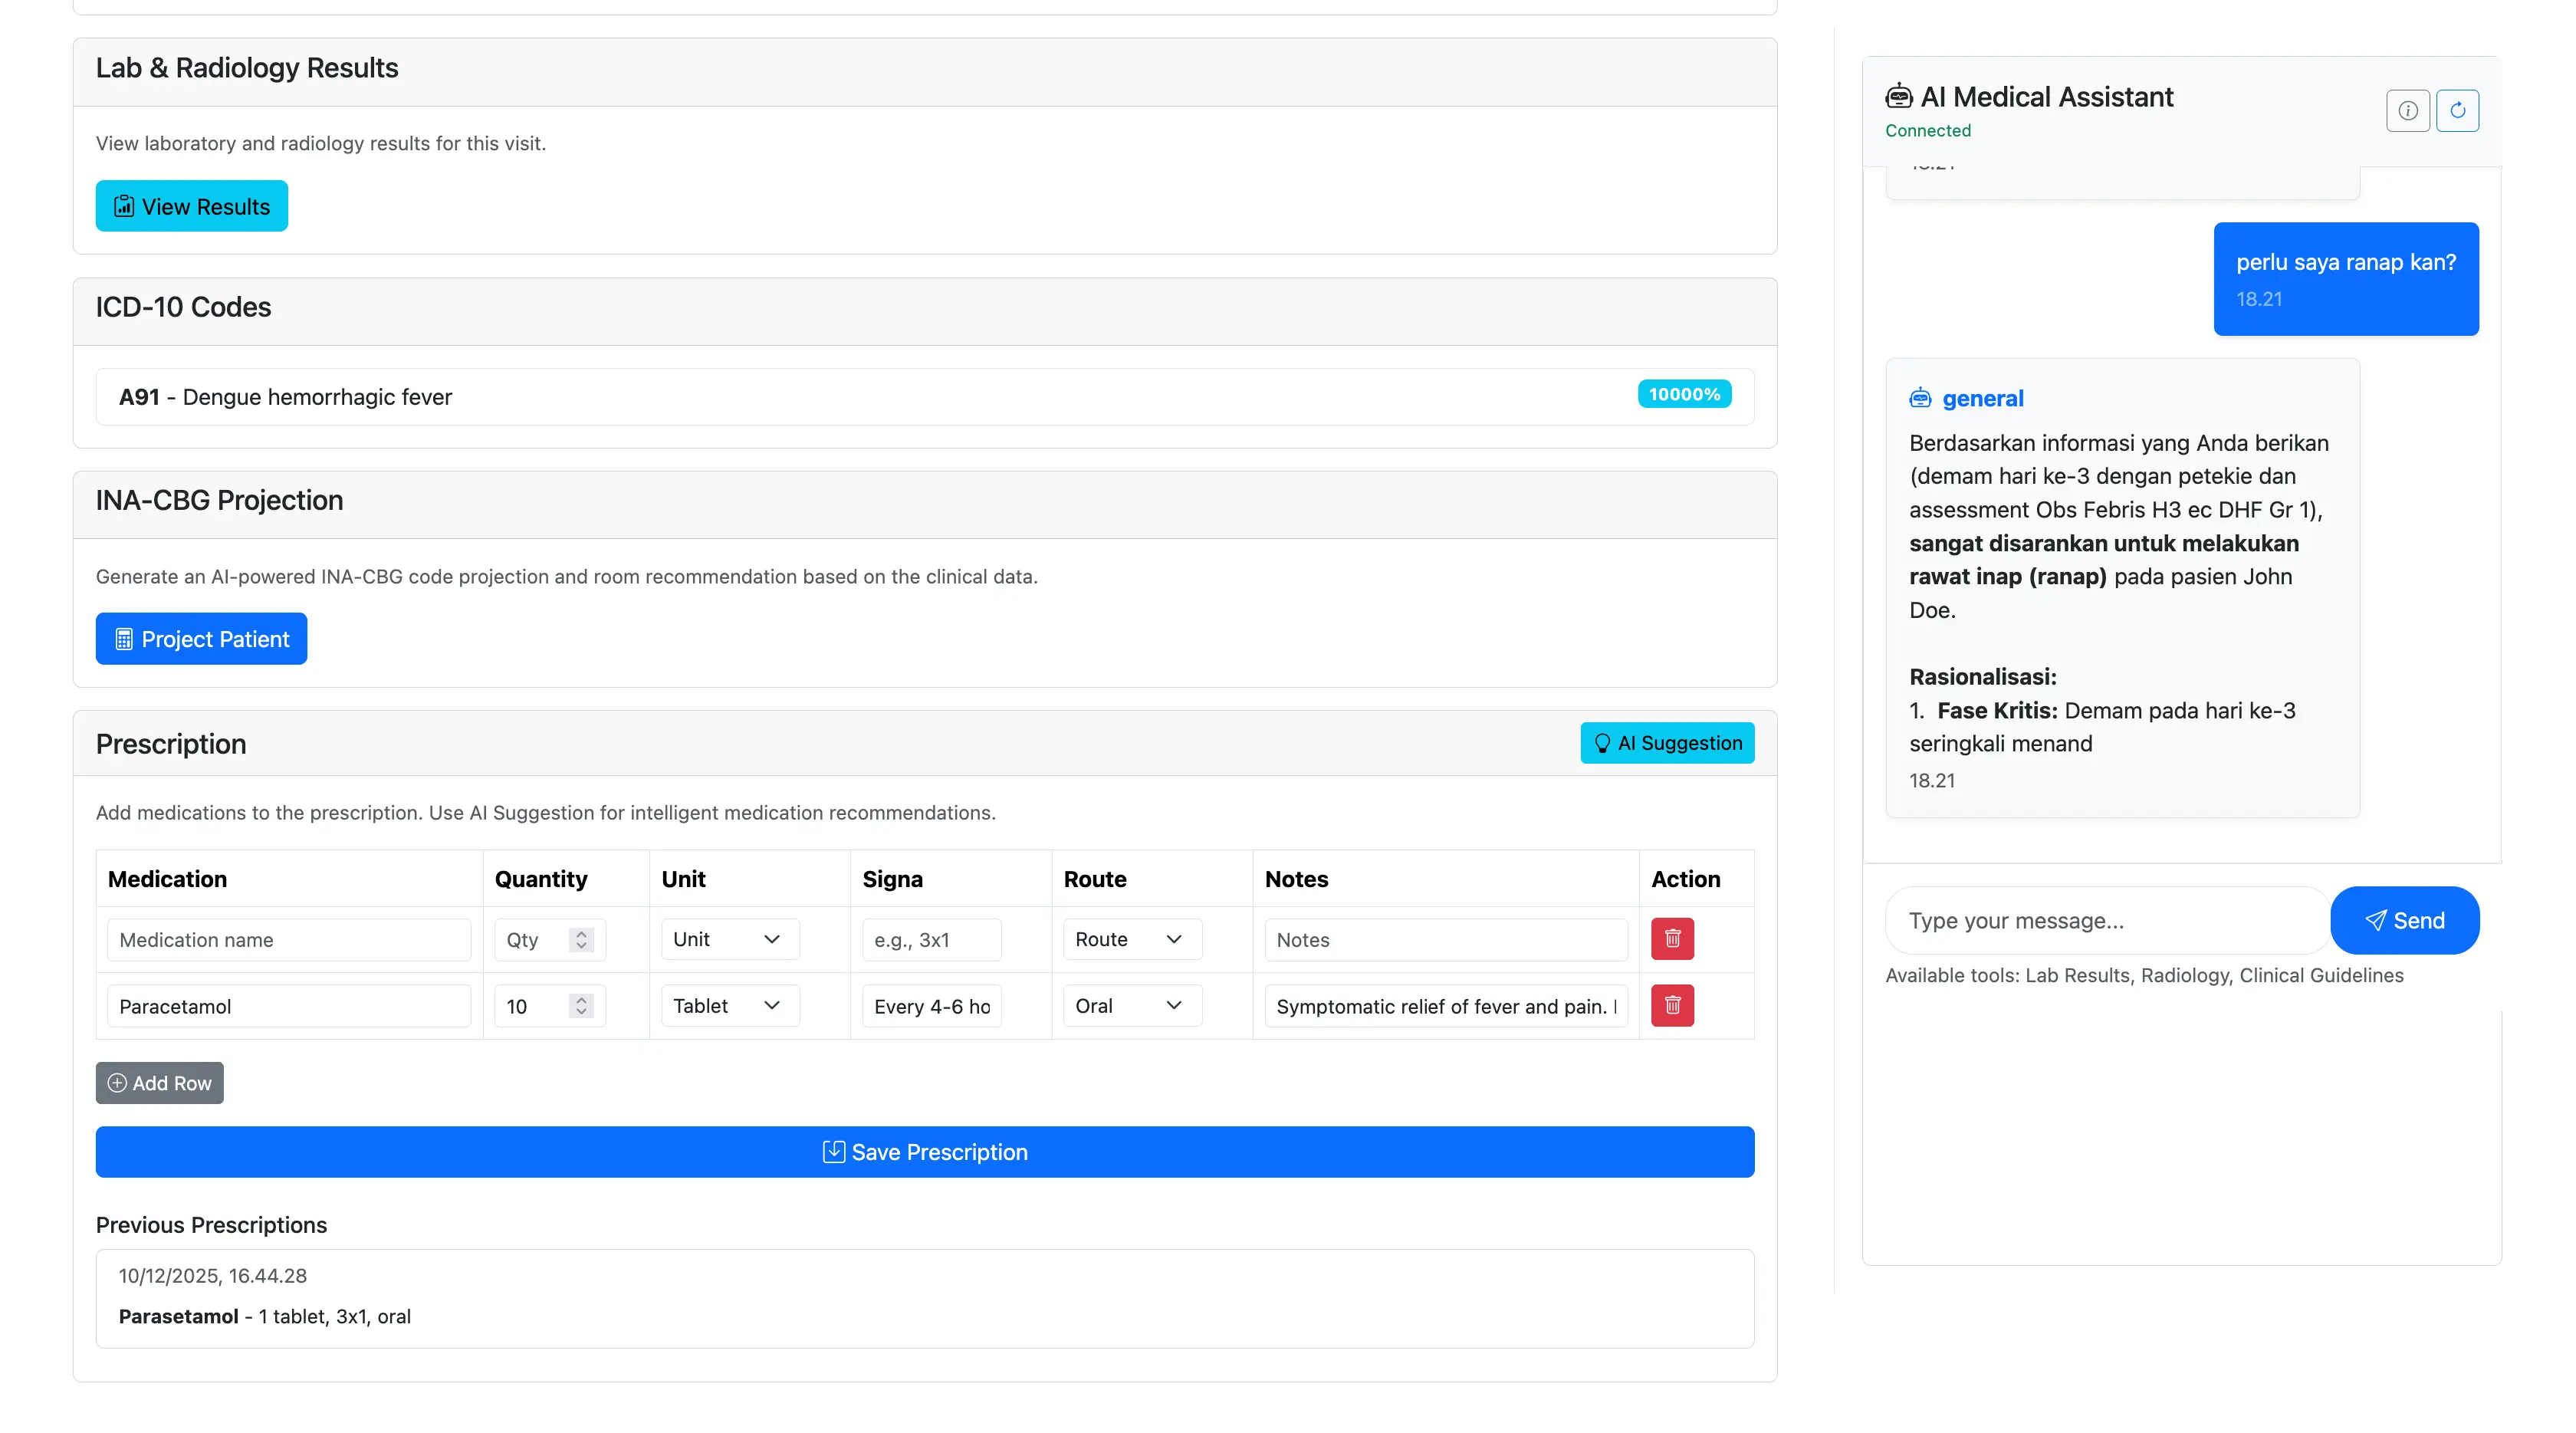This screenshot has width=2576, height=1433.
Task: Click the robot icon beside AI Medical Assistant
Action: point(1898,97)
